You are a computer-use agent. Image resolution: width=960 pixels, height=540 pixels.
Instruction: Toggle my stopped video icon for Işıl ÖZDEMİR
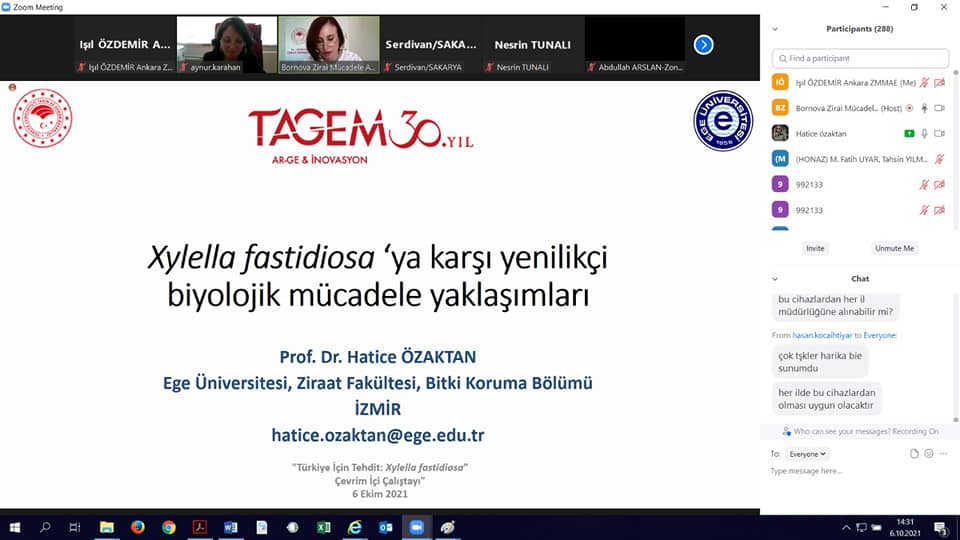(x=939, y=83)
